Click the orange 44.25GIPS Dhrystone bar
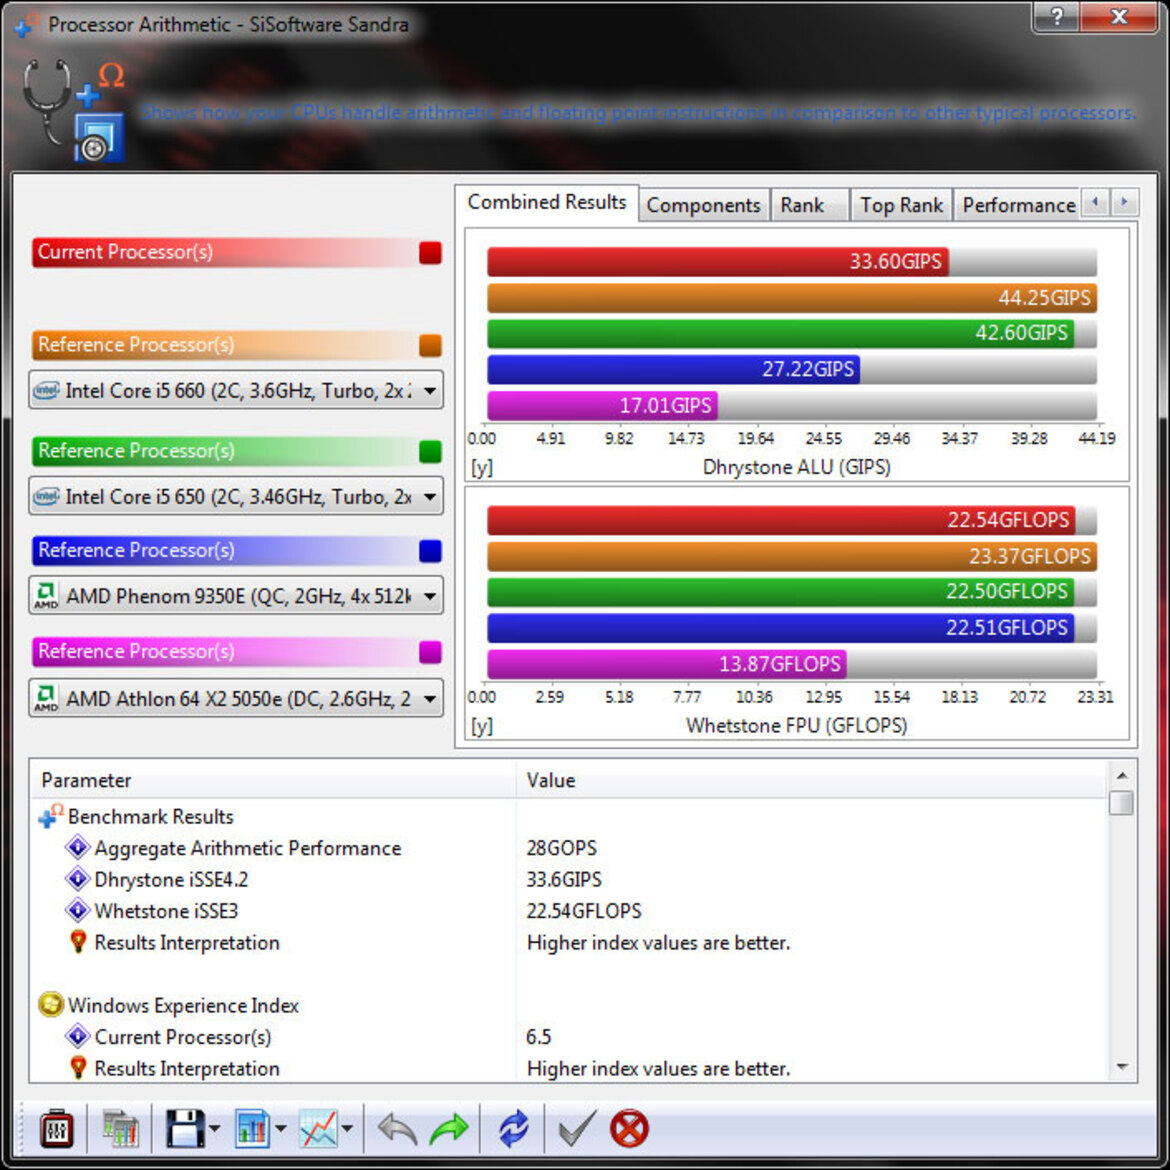1170x1170 pixels. [792, 298]
